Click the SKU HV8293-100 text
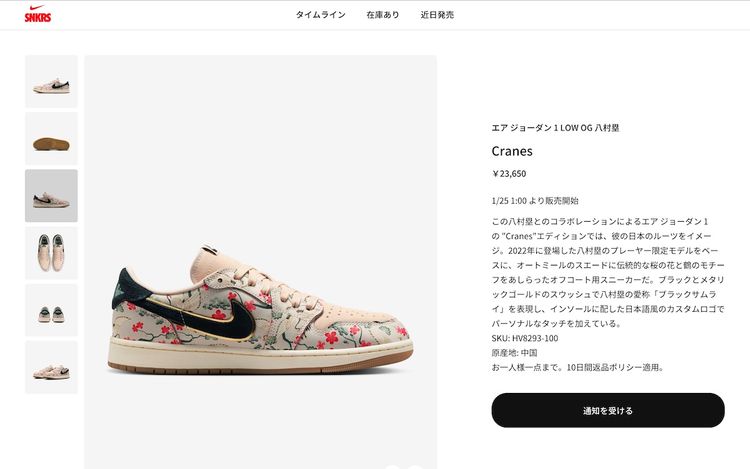 [525, 338]
